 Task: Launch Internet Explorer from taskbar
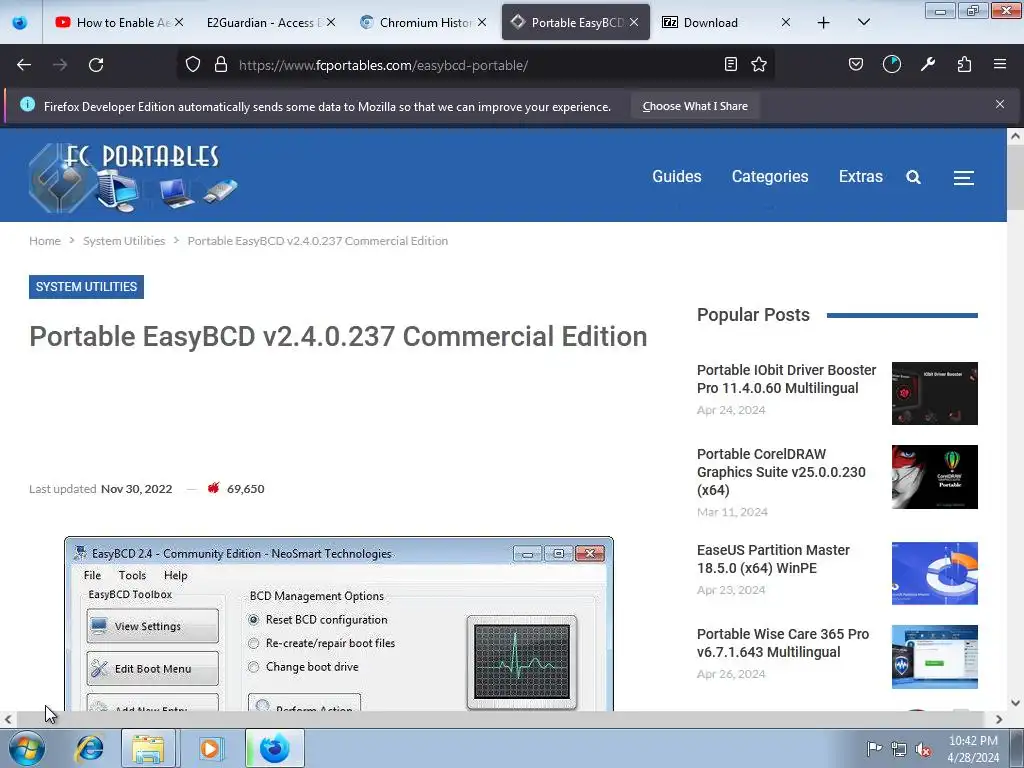point(89,748)
